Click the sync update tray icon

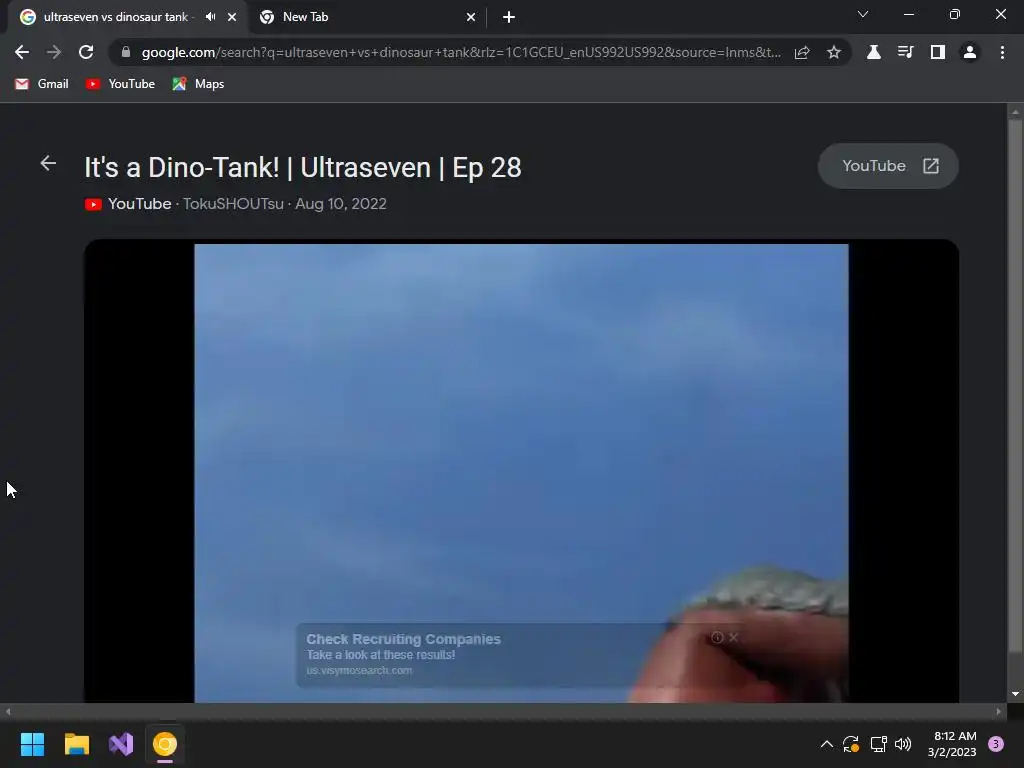tap(851, 744)
